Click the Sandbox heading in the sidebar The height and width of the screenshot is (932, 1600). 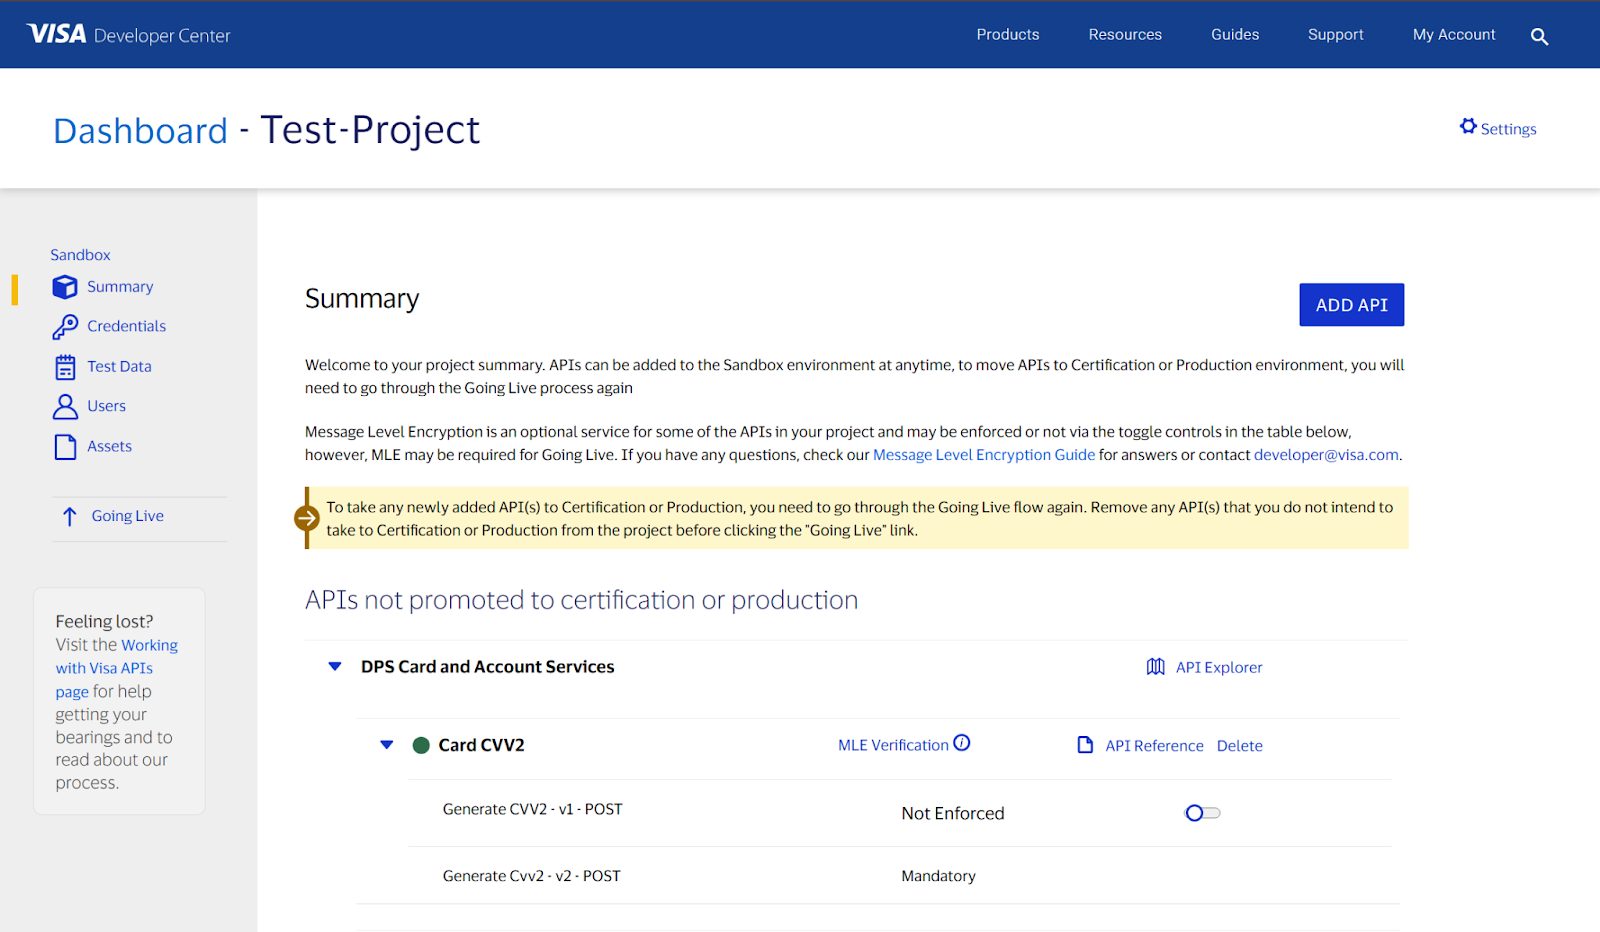point(80,255)
